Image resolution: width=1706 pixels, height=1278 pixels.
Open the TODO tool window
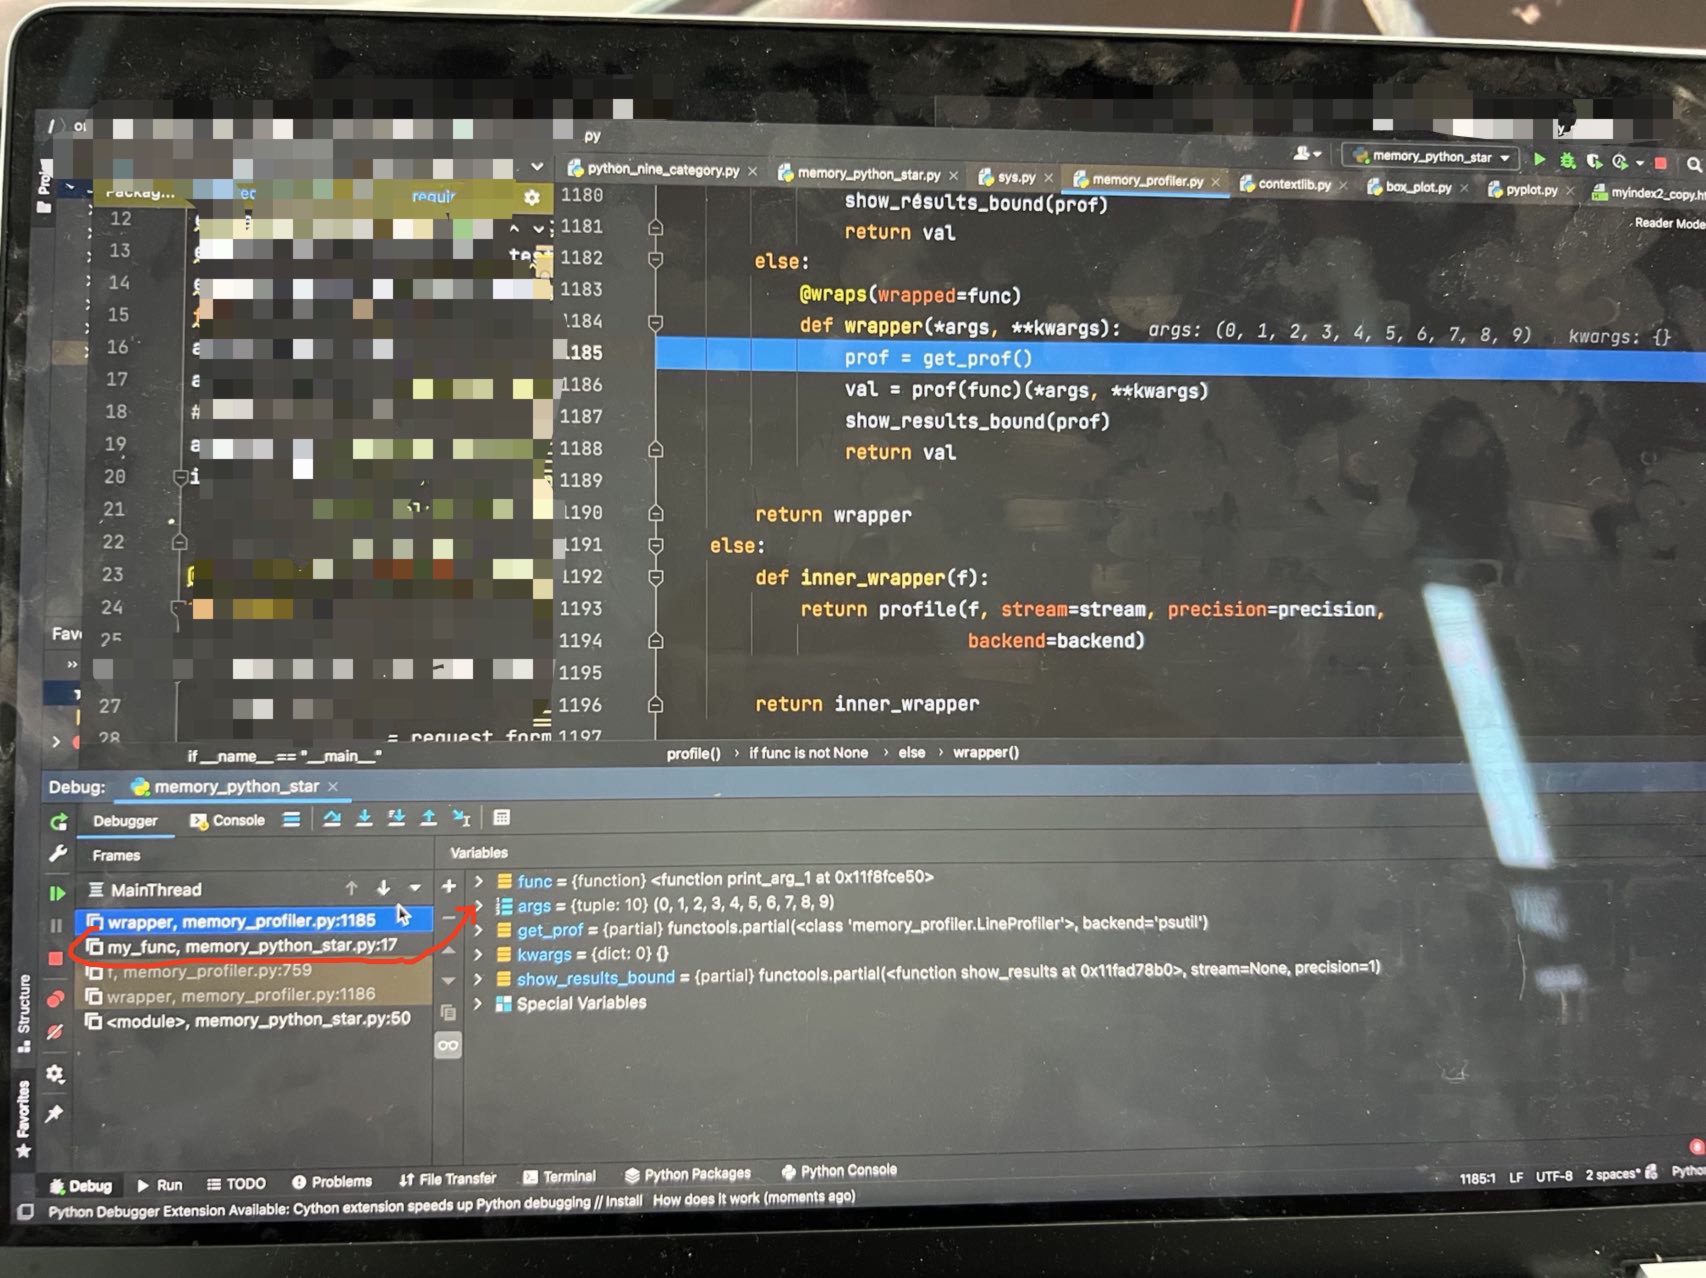(x=236, y=1184)
